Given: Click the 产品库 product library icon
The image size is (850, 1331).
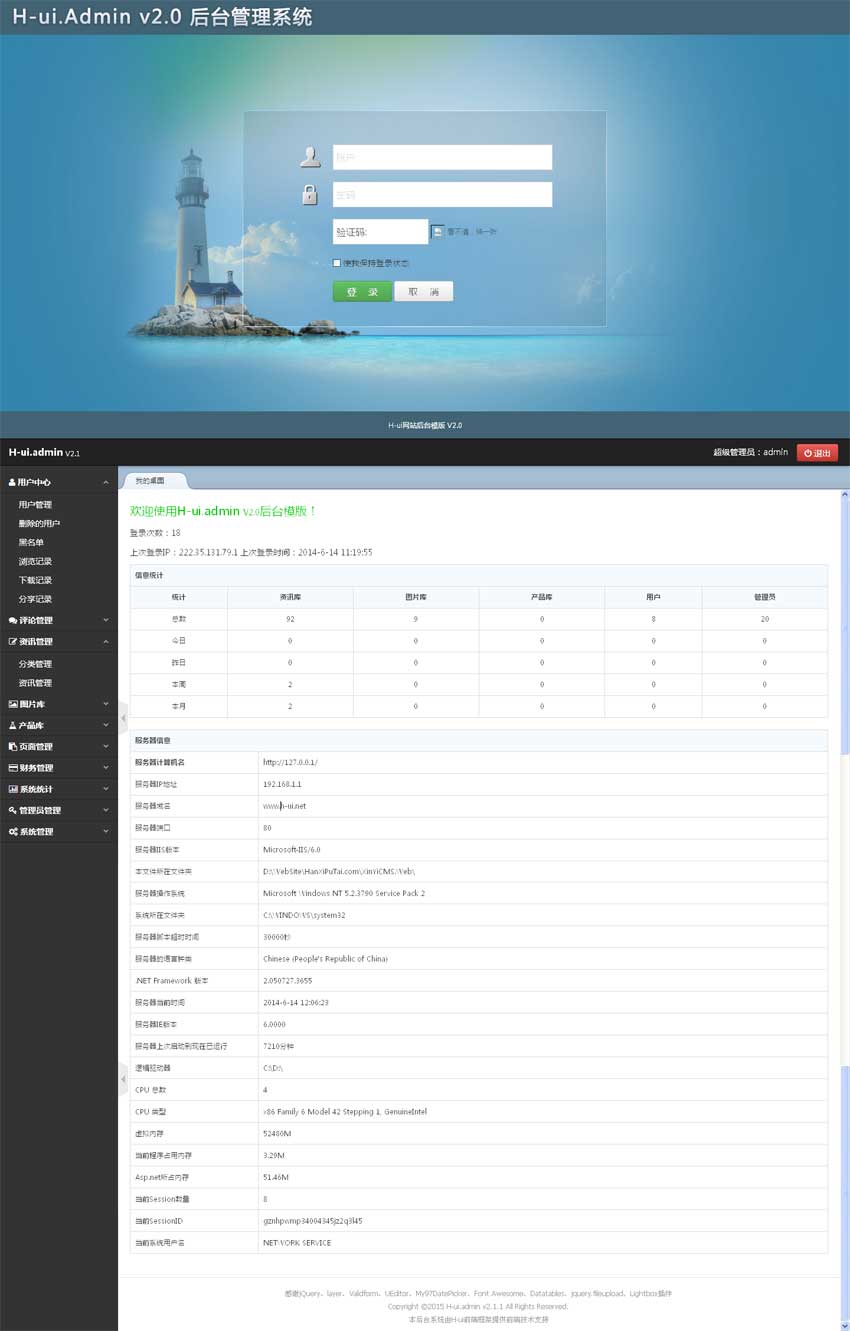Looking at the screenshot, I should pos(12,724).
